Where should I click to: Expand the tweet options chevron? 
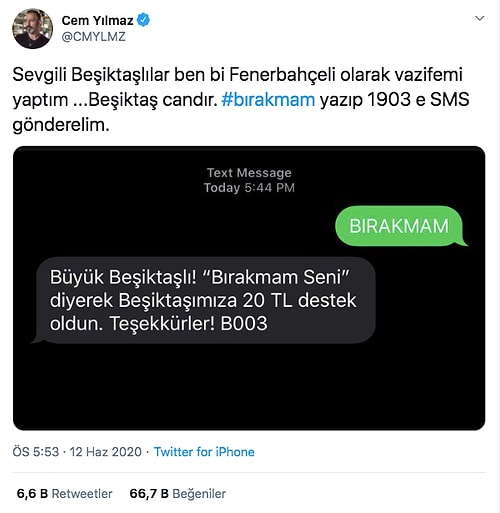click(x=479, y=18)
